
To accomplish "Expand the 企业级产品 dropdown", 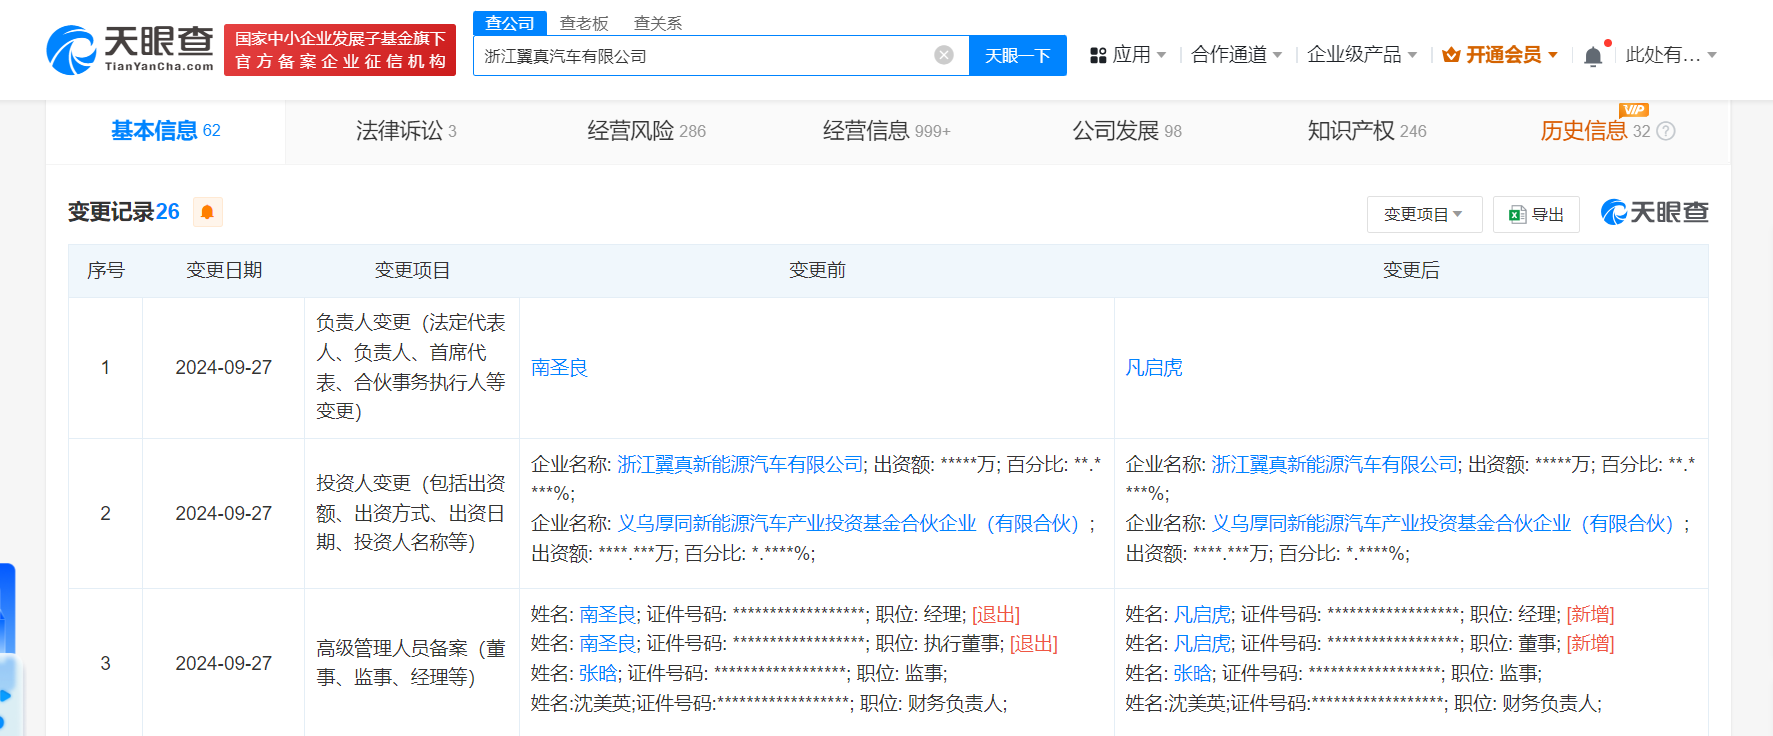I will pyautogui.click(x=1362, y=55).
